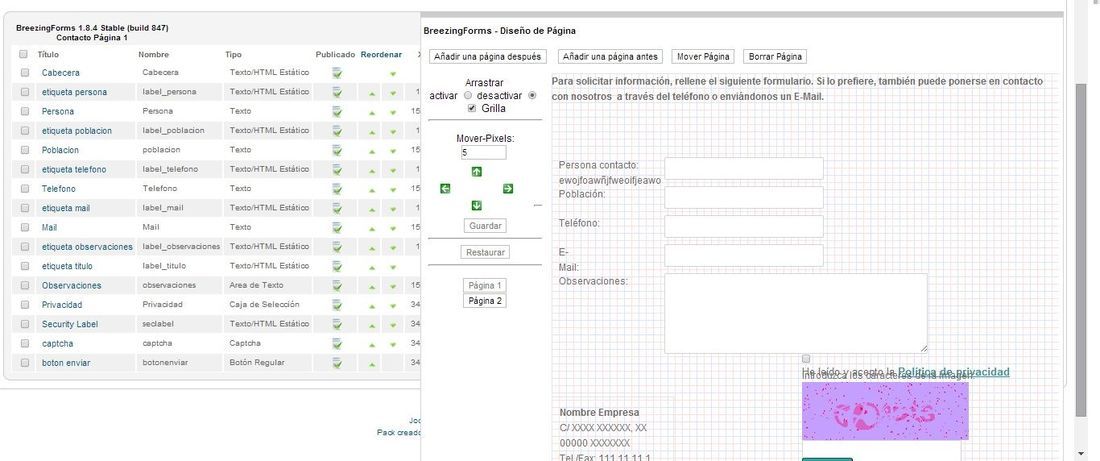The height and width of the screenshot is (461, 1100).
Task: Toggle published icon for Persona row
Action: [337, 112]
